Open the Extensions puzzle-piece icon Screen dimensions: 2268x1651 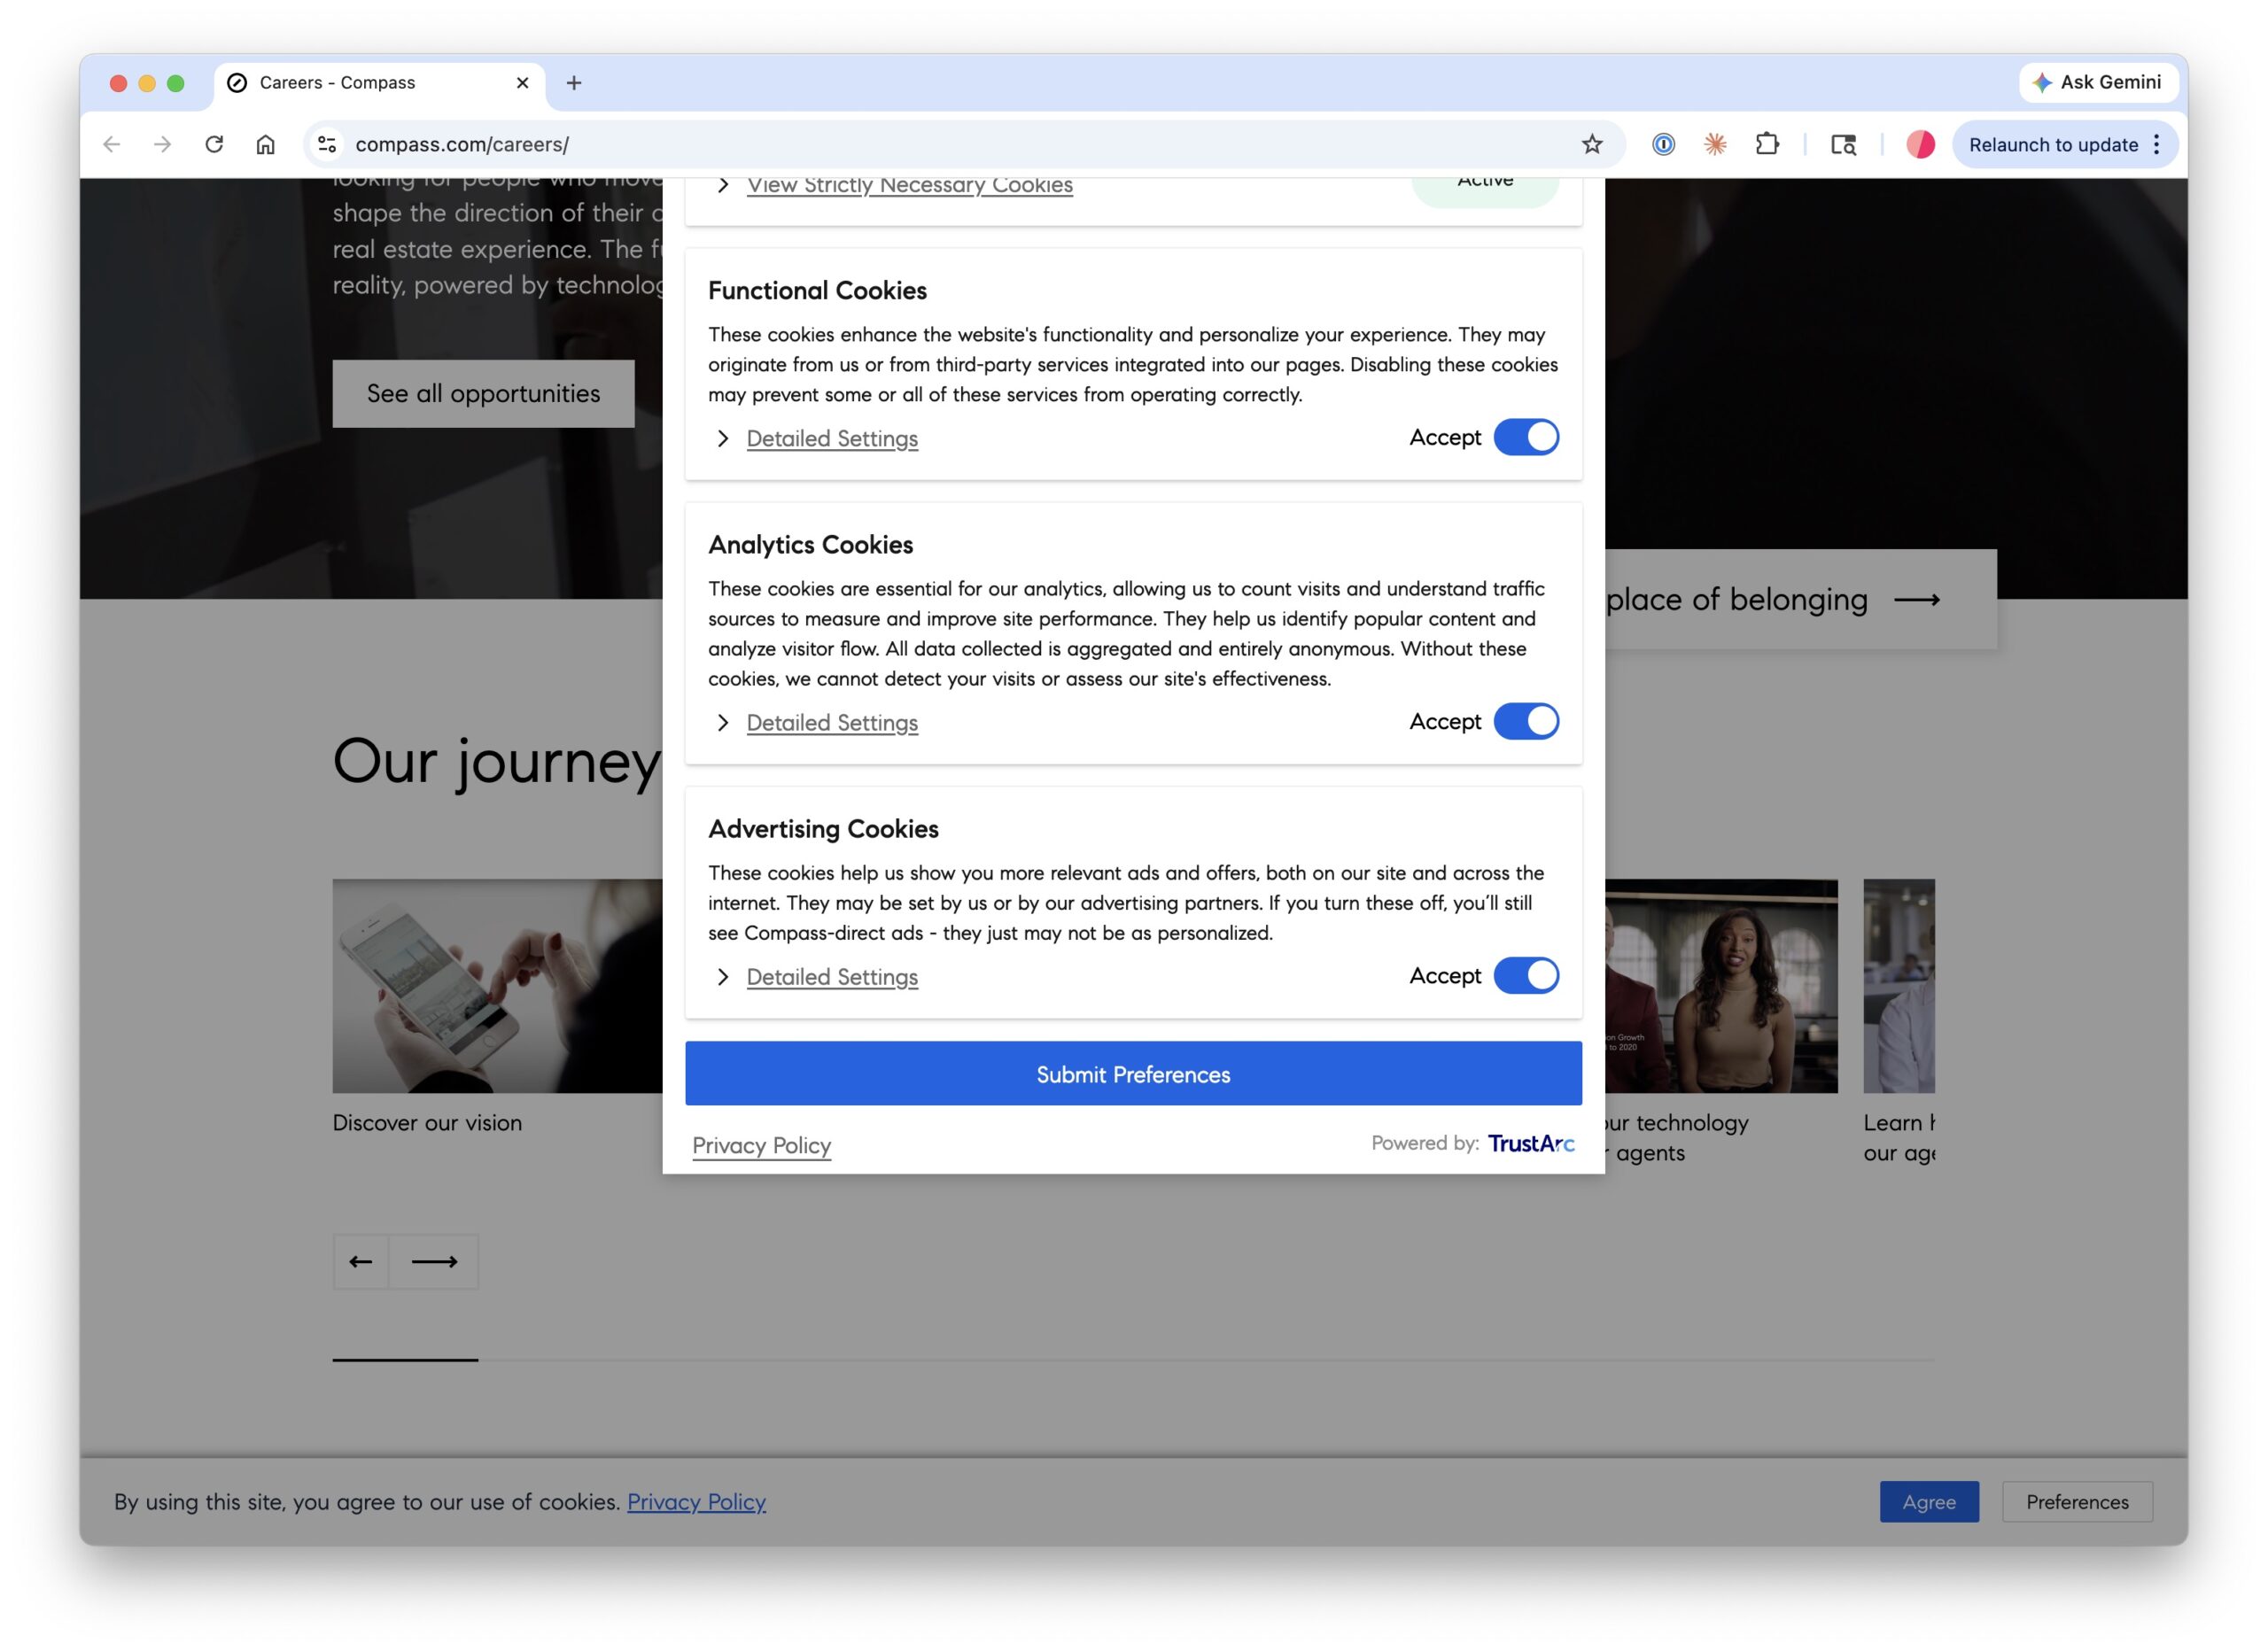1767,144
